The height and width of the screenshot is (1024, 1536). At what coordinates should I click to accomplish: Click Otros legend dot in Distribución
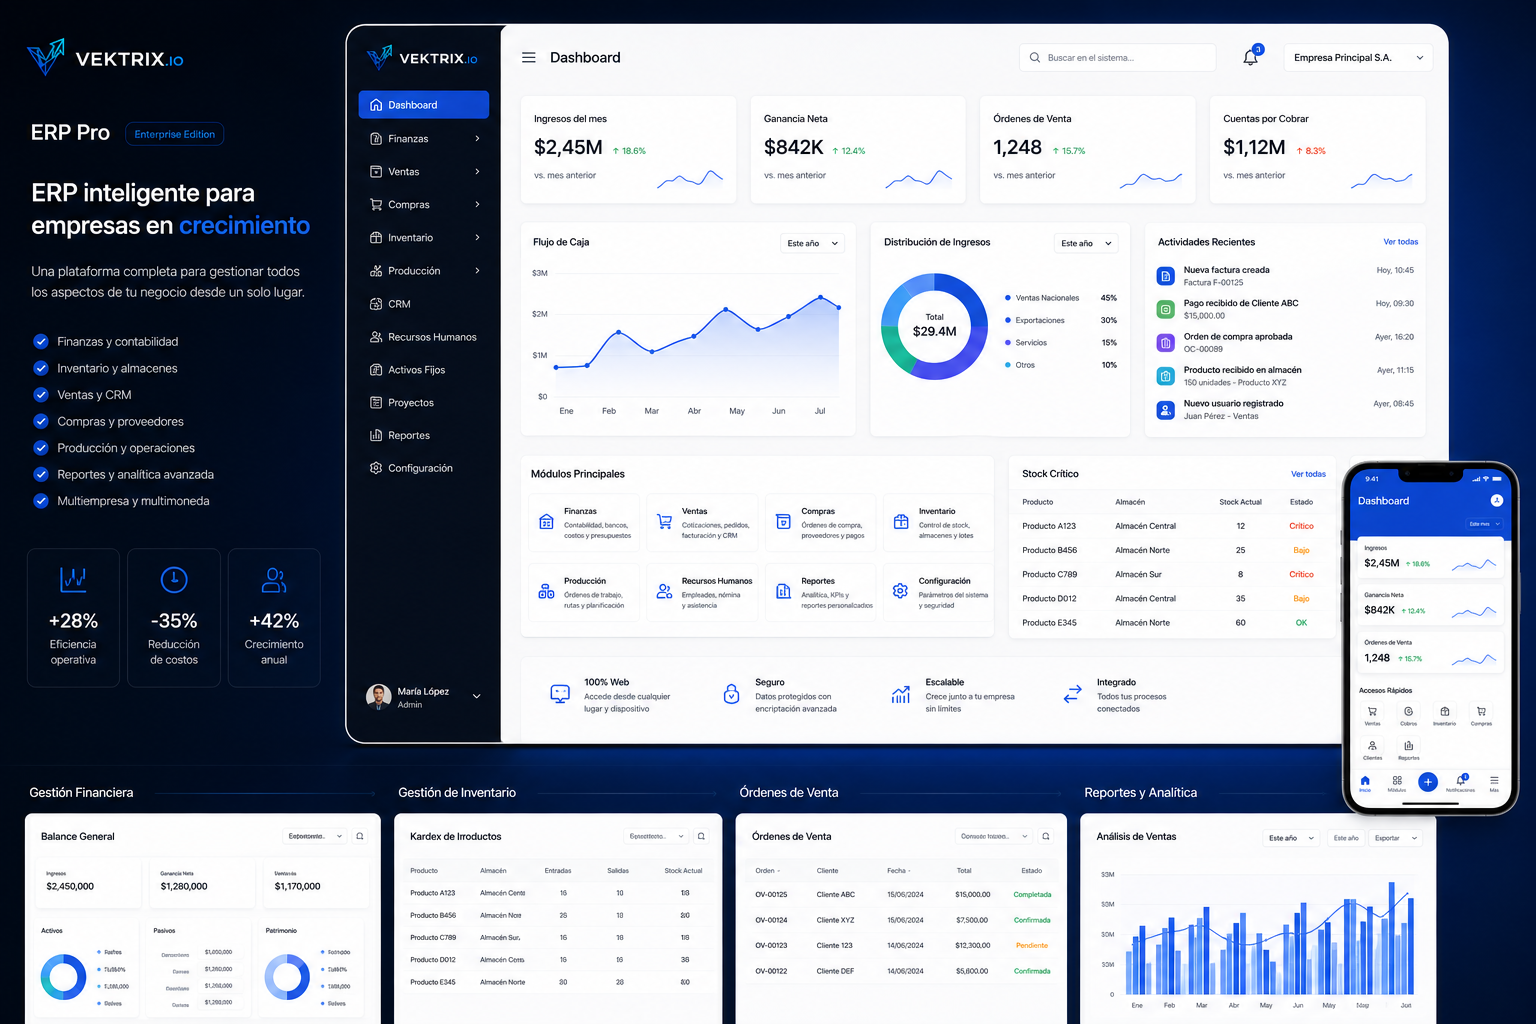(x=1007, y=365)
